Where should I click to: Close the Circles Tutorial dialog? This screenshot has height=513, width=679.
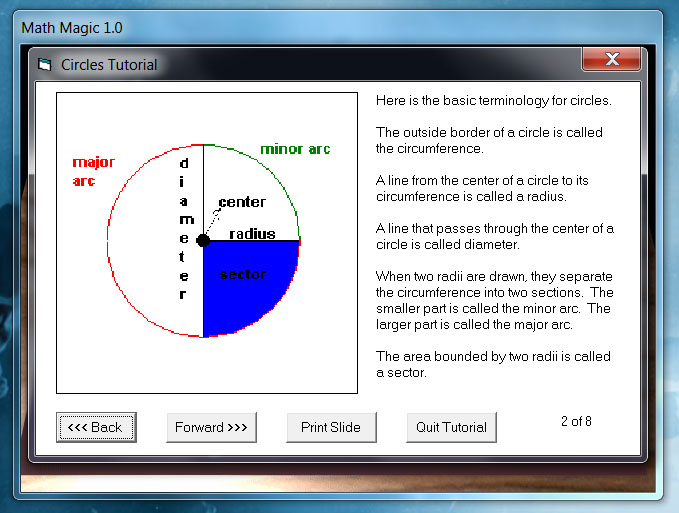[610, 61]
